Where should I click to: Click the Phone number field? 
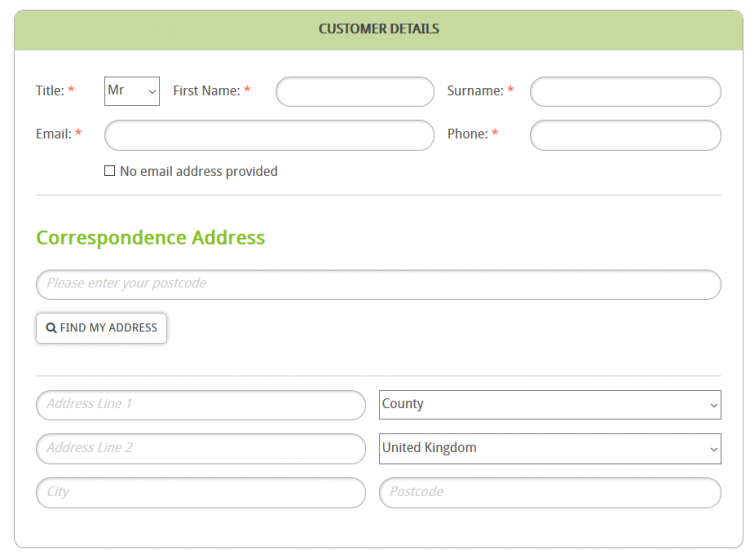coord(626,135)
